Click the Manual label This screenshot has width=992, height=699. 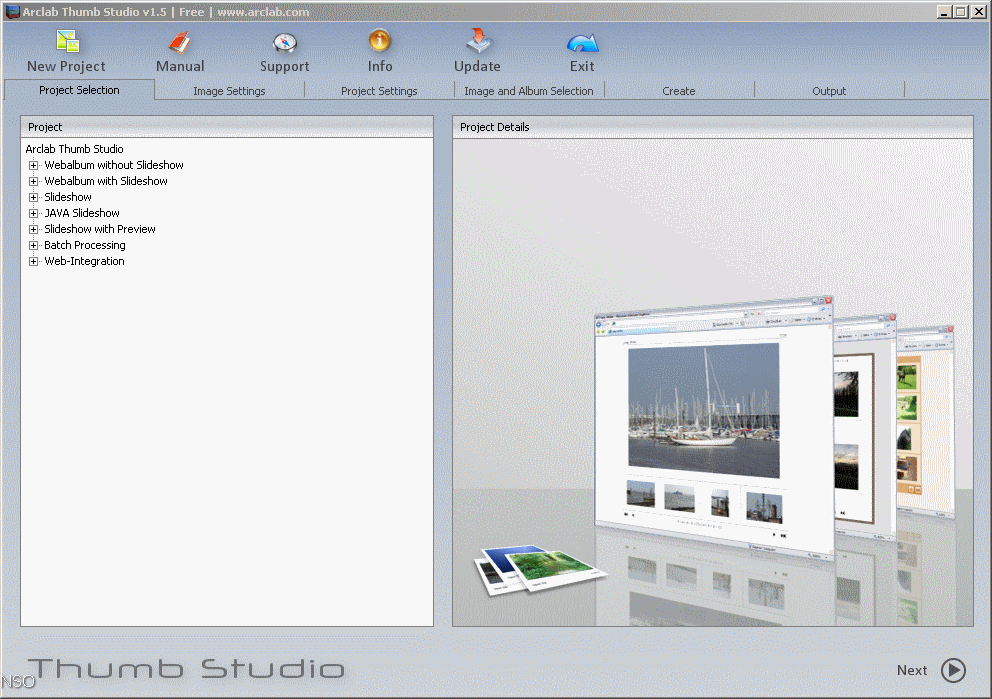pyautogui.click(x=180, y=66)
